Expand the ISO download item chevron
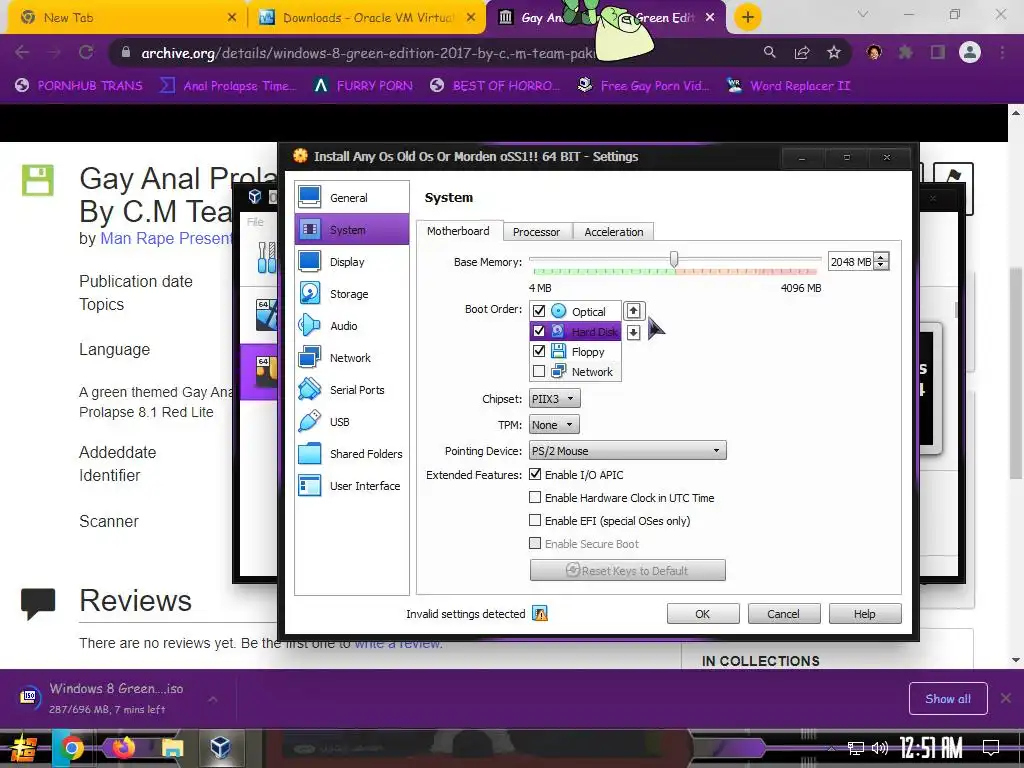1024x768 pixels. click(213, 699)
